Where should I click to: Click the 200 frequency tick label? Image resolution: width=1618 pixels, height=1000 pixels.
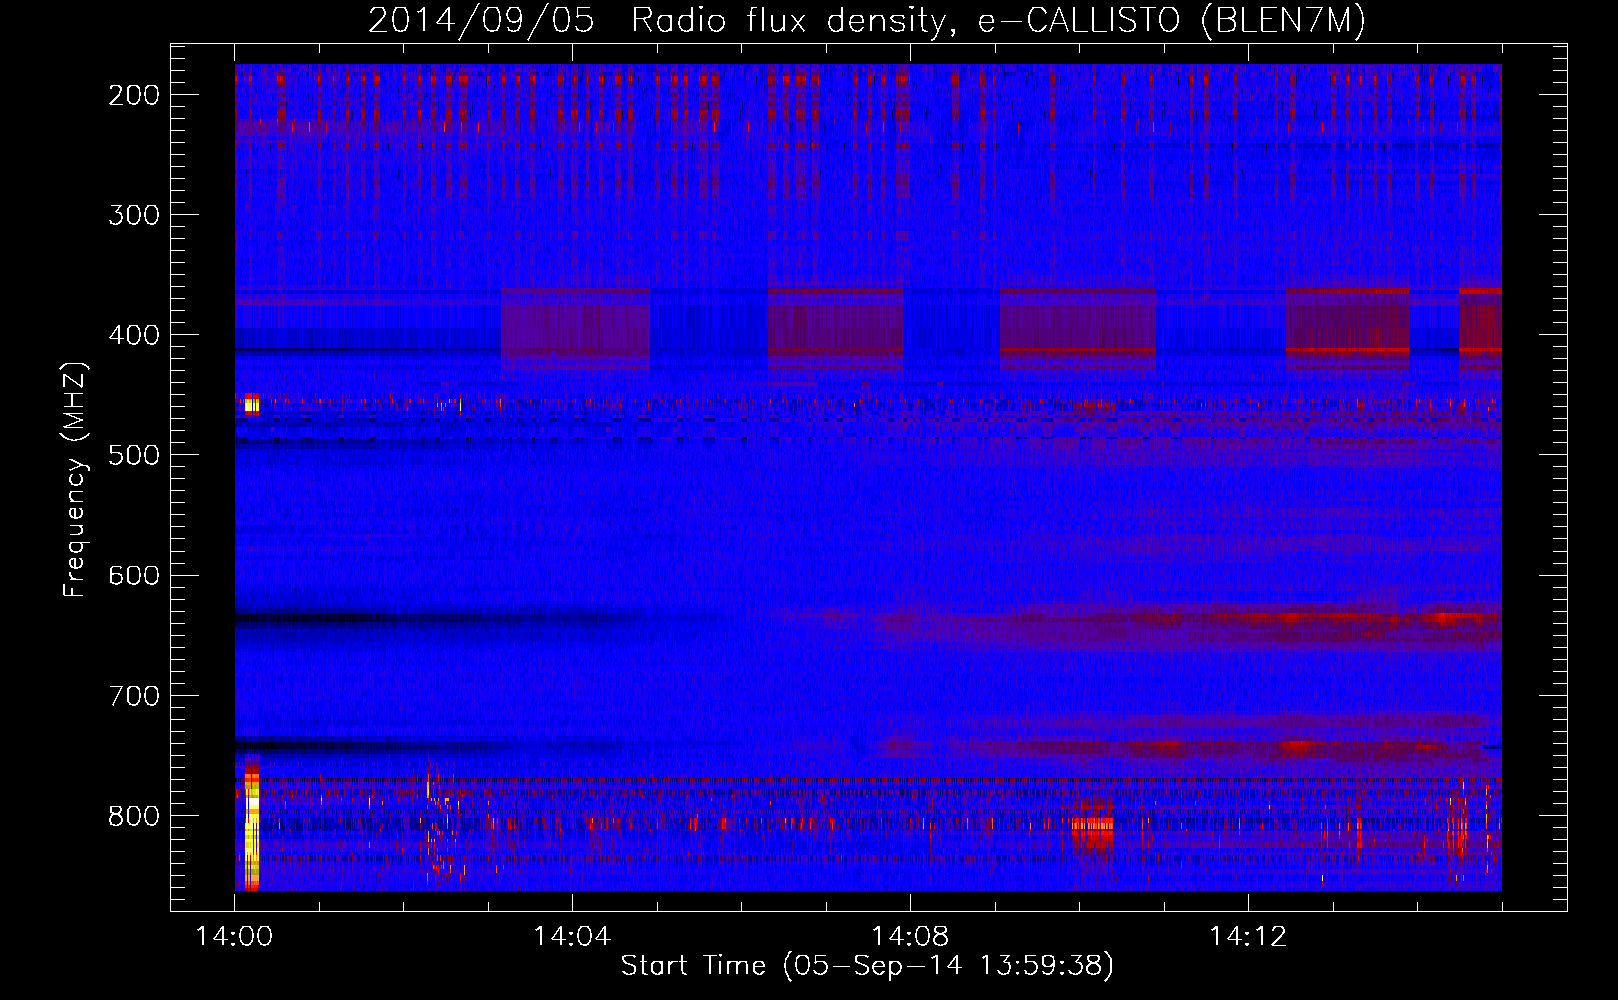pyautogui.click(x=134, y=95)
